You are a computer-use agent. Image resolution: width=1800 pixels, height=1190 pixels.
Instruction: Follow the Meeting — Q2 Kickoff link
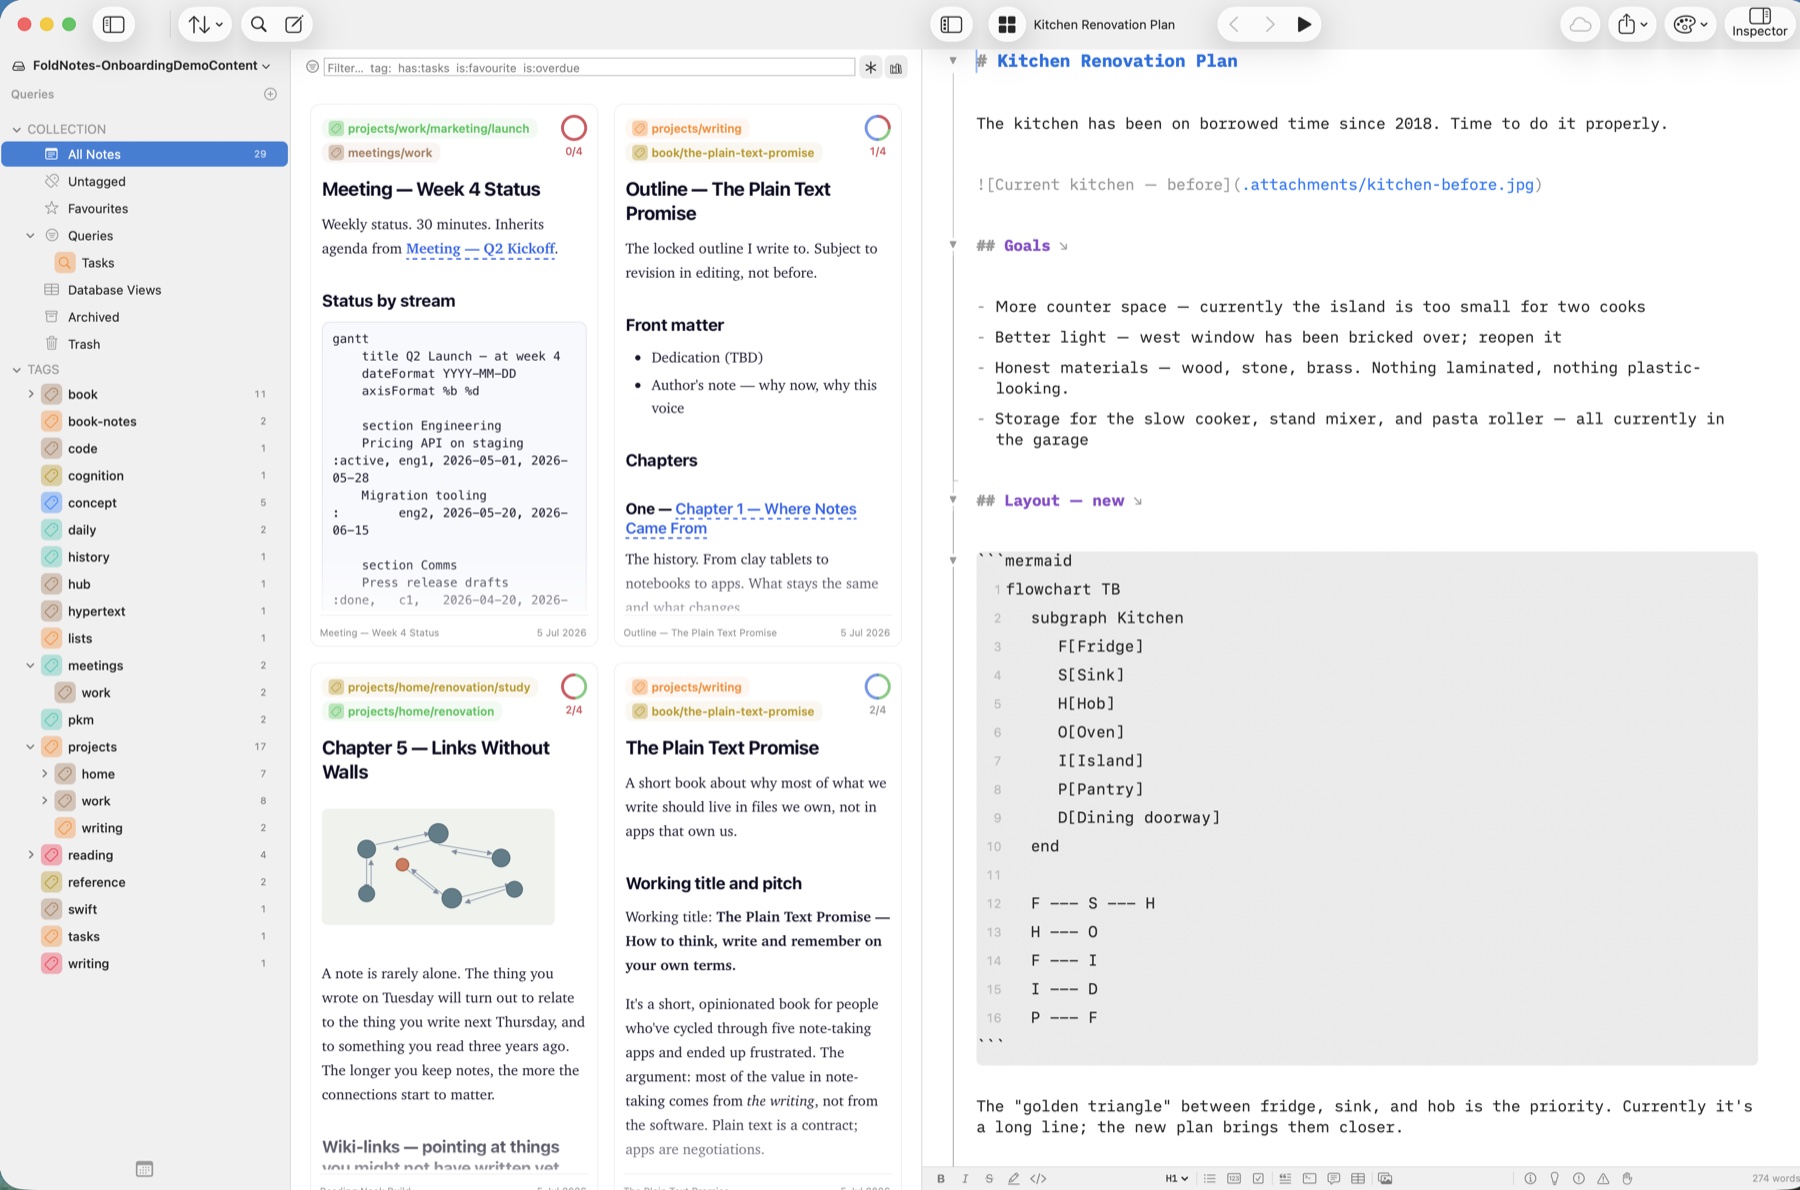point(480,248)
